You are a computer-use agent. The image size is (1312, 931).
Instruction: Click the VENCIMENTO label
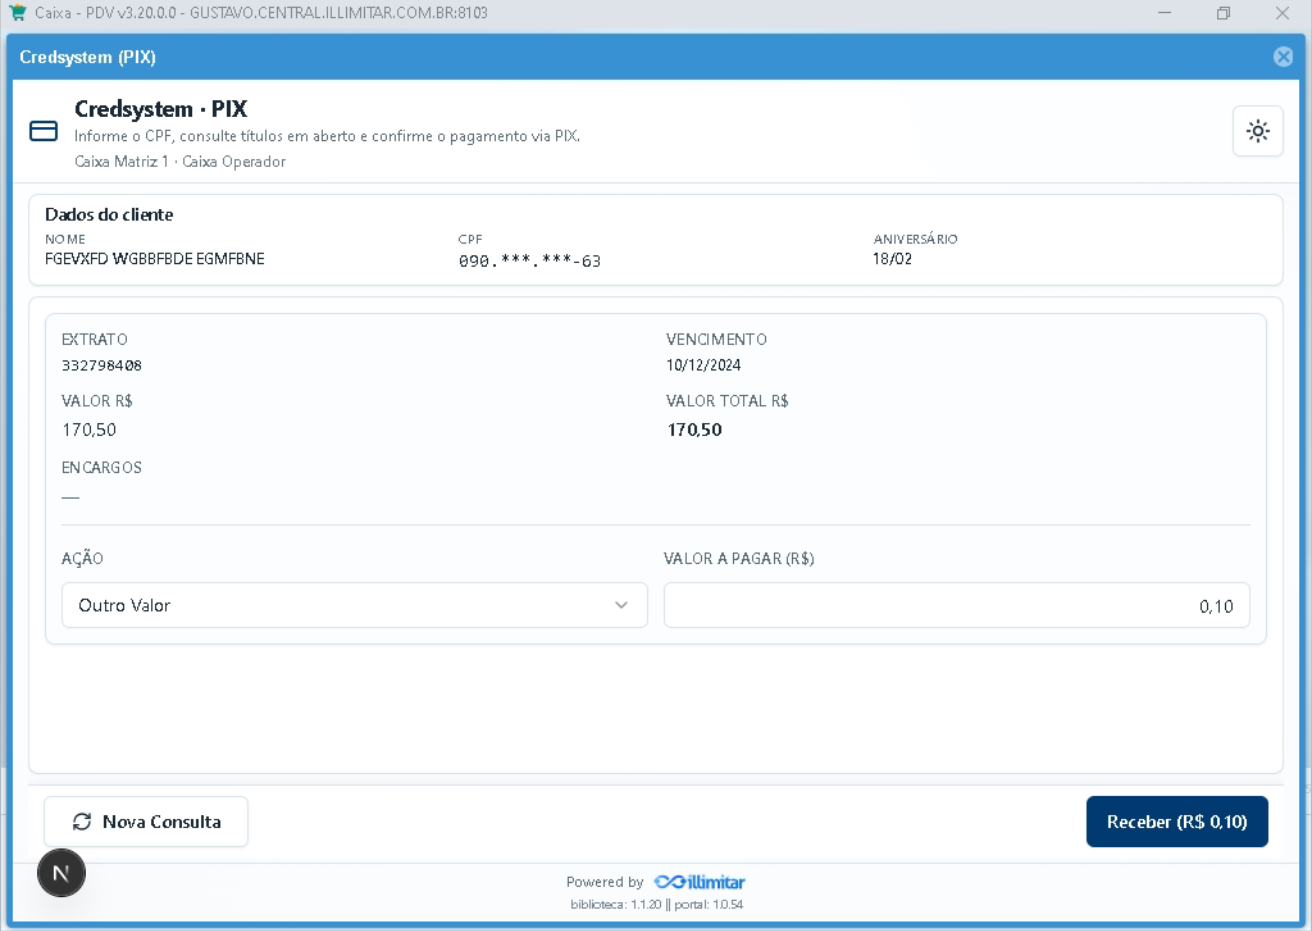pyautogui.click(x=717, y=340)
